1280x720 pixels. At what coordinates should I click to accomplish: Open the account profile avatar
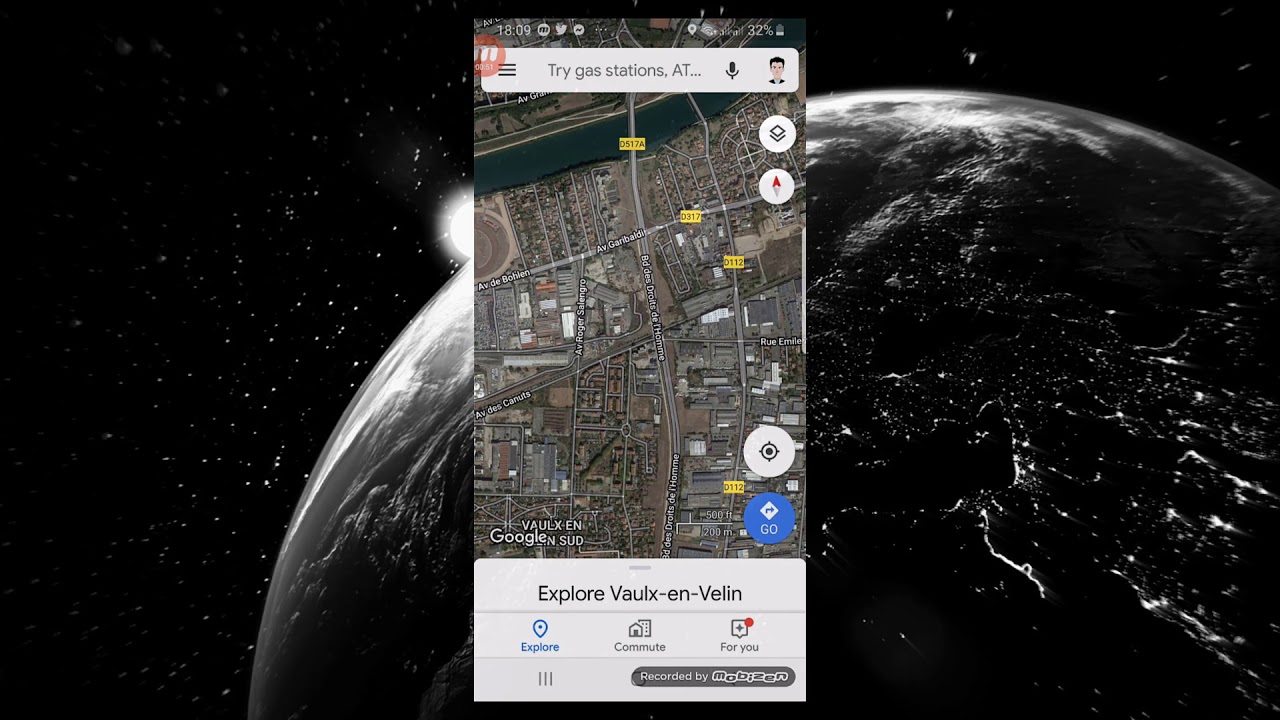(x=777, y=70)
